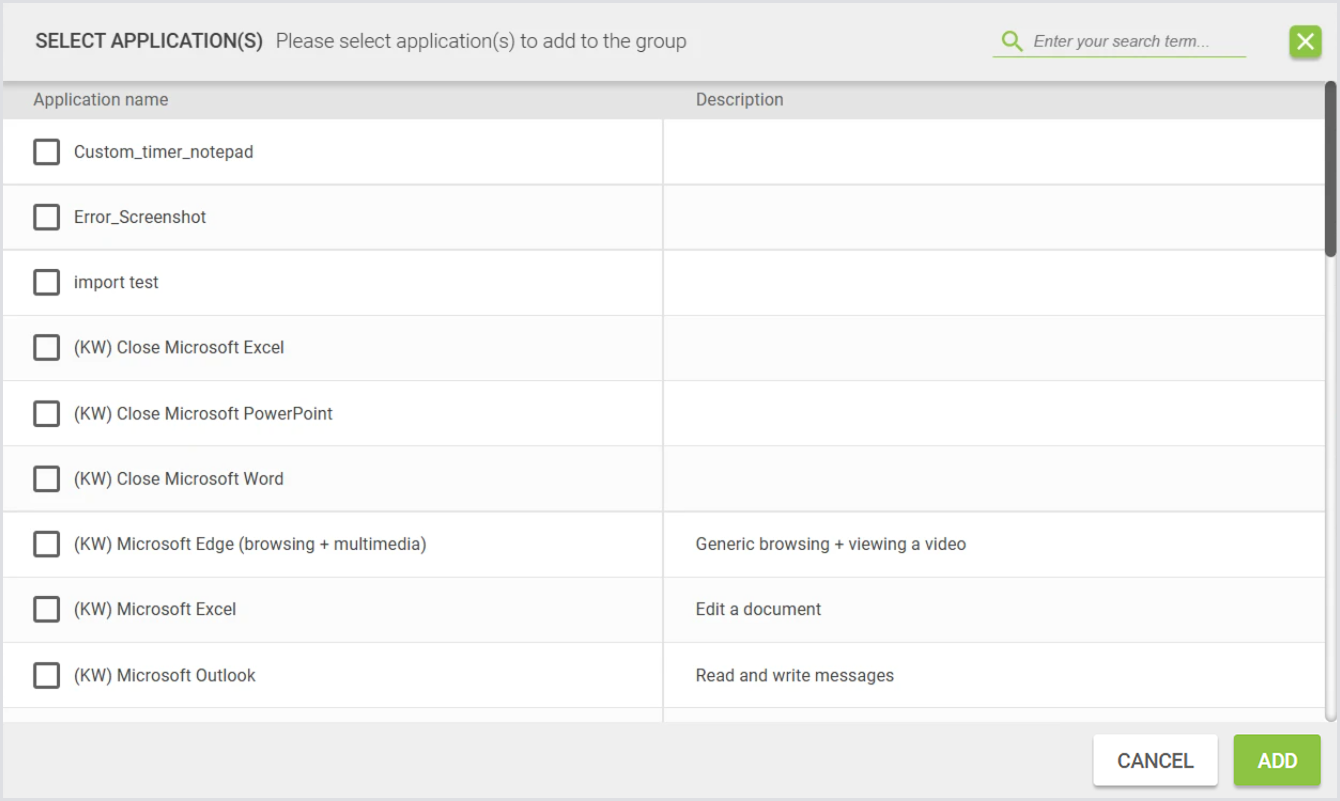Check the Custom_timer_notepad checkbox
The width and height of the screenshot is (1340, 801).
click(x=46, y=152)
